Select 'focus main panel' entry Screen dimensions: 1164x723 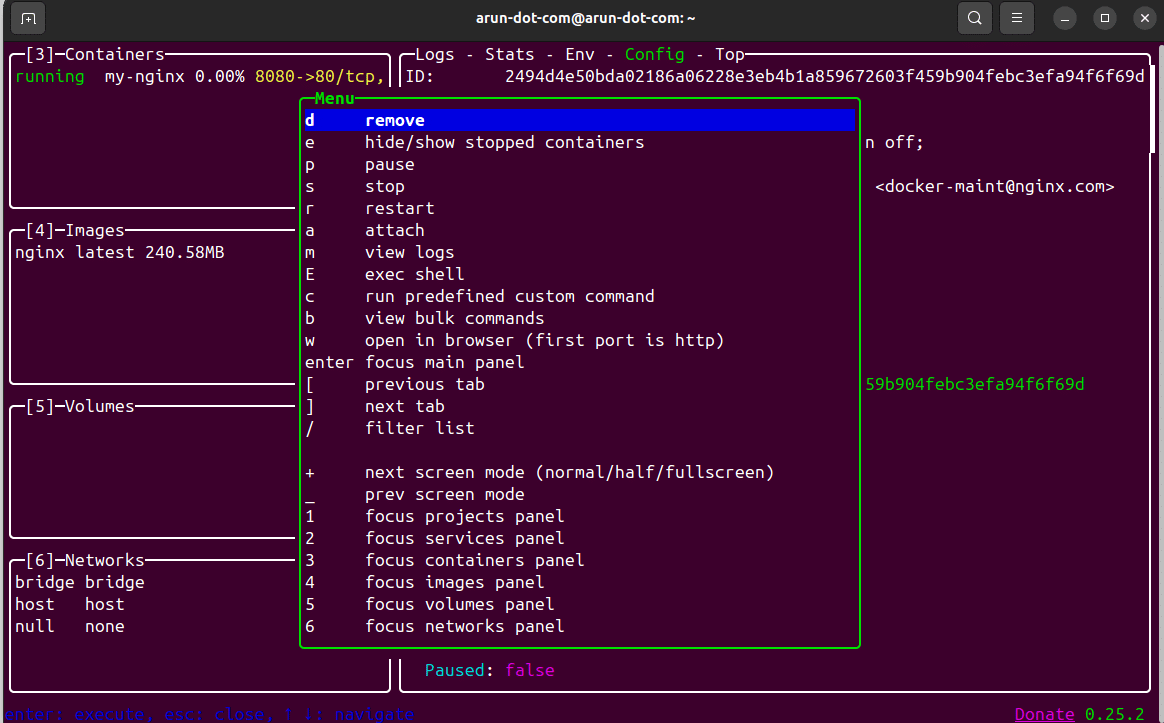click(580, 362)
